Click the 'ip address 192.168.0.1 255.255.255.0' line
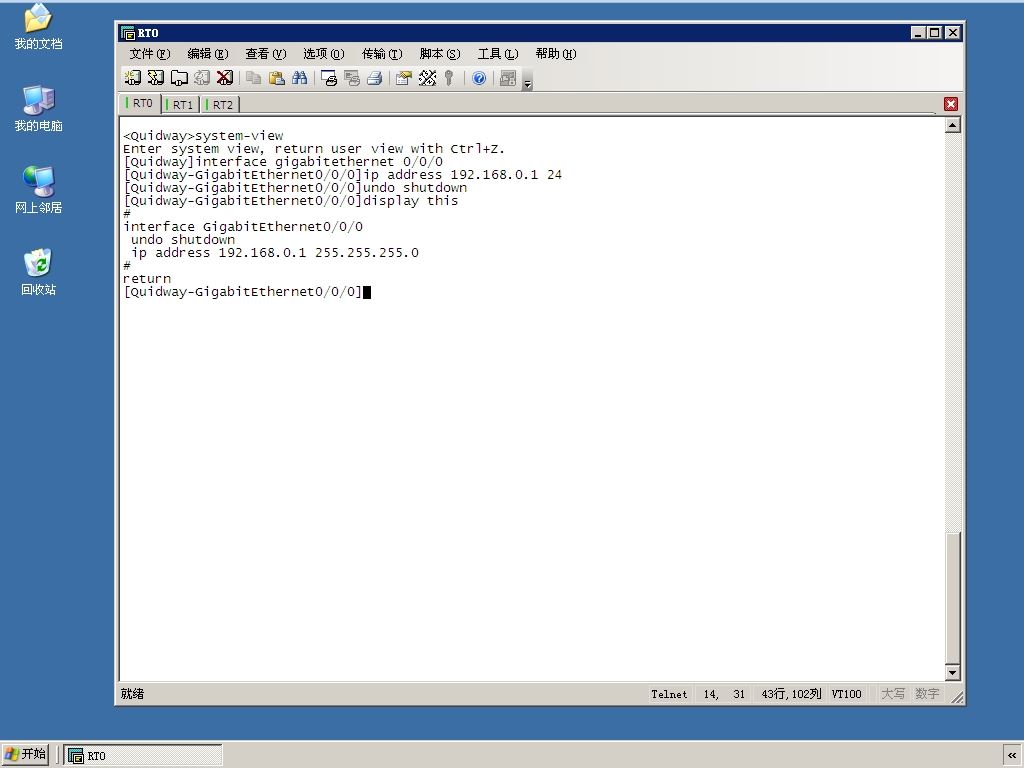This screenshot has height=768, width=1024. [275, 253]
